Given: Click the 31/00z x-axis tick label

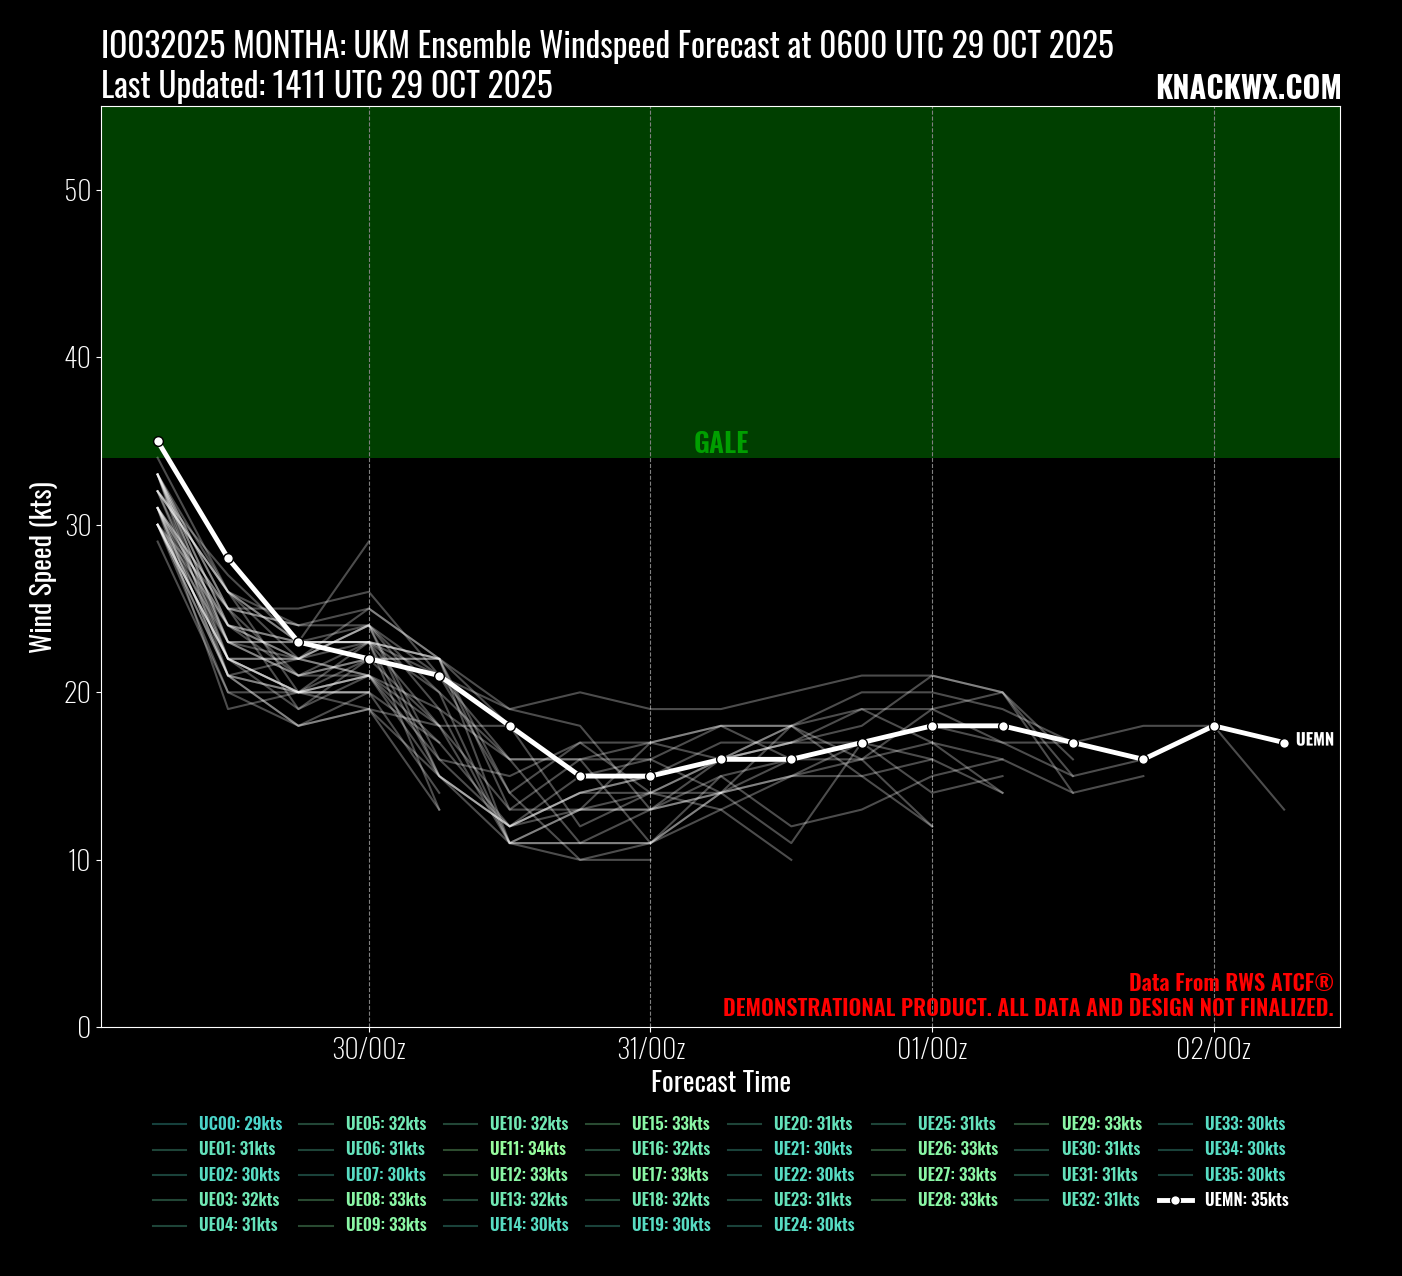Looking at the screenshot, I should point(651,1049).
